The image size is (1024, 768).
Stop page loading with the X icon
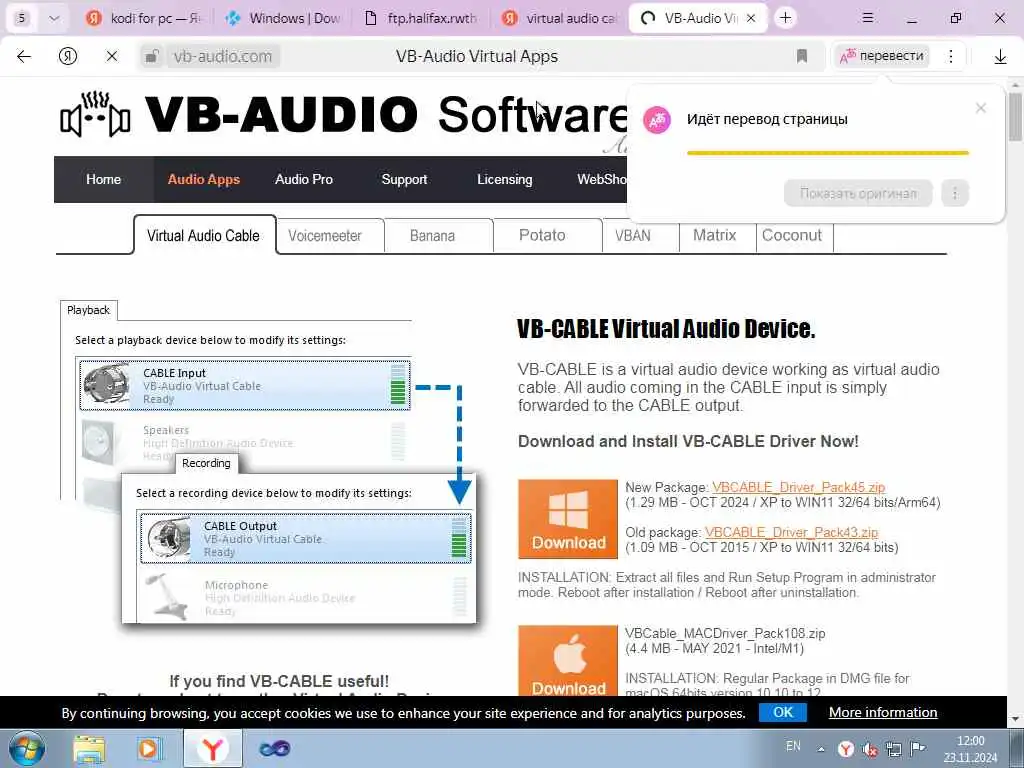click(x=112, y=56)
